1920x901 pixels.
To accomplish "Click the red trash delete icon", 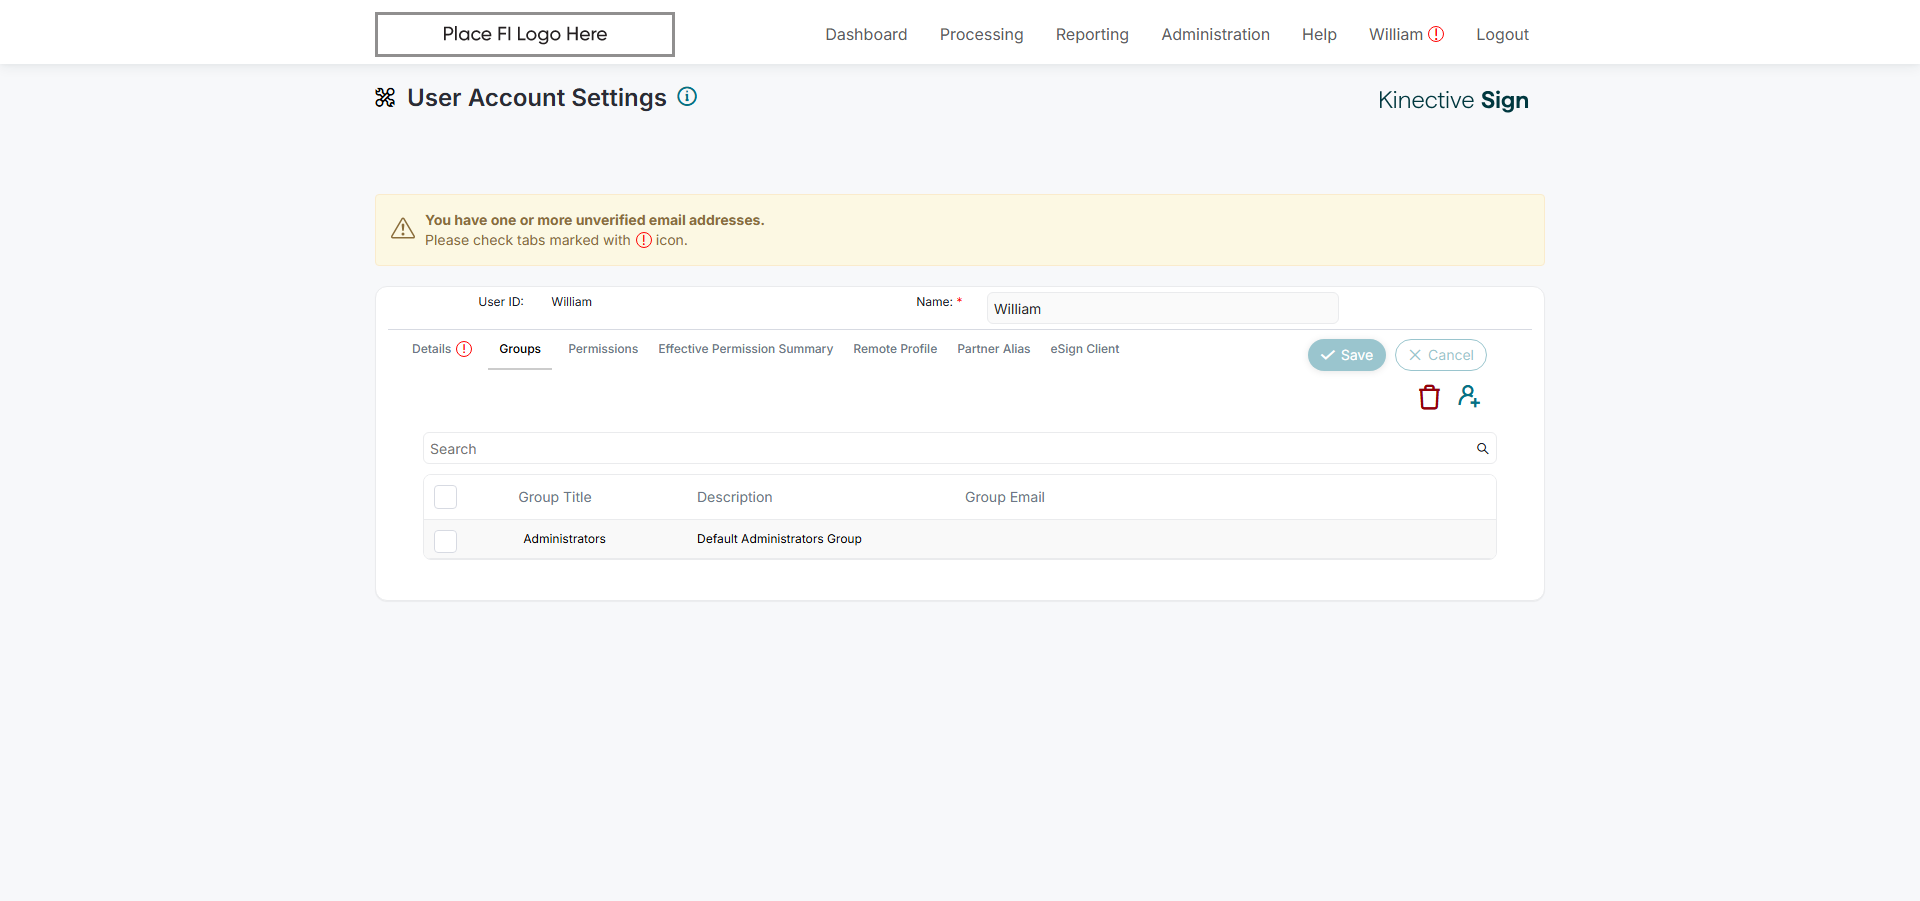I will (1429, 397).
